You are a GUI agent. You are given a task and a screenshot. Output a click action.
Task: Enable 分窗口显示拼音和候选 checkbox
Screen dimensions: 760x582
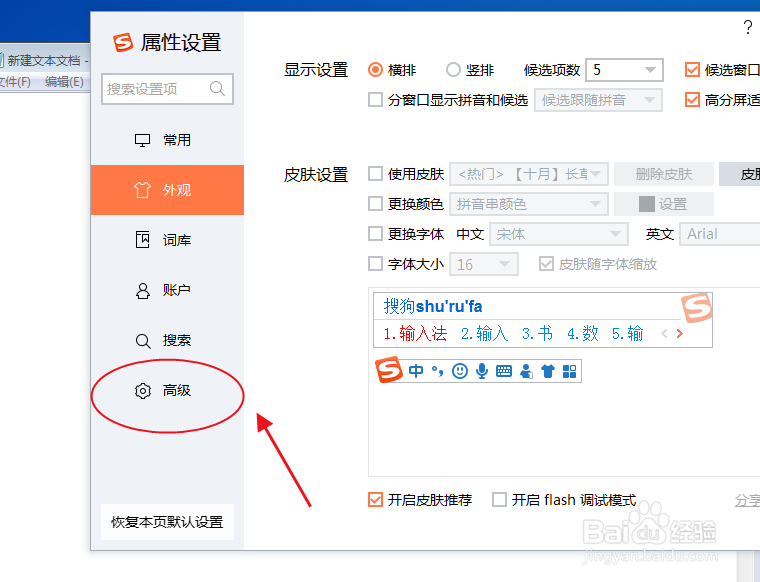[x=375, y=100]
